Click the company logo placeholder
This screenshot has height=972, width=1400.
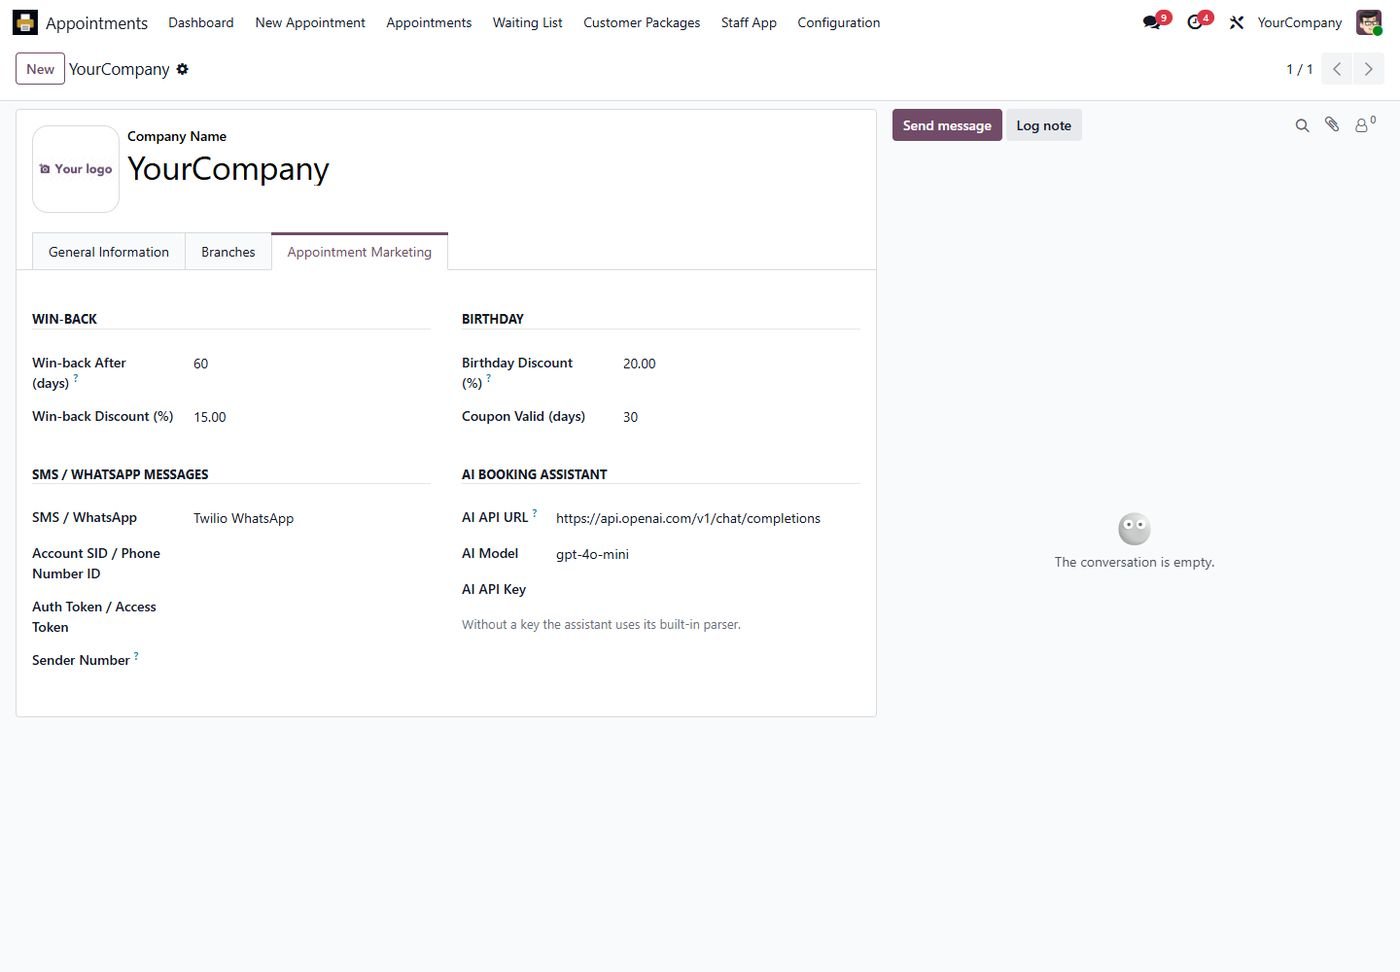click(x=76, y=169)
